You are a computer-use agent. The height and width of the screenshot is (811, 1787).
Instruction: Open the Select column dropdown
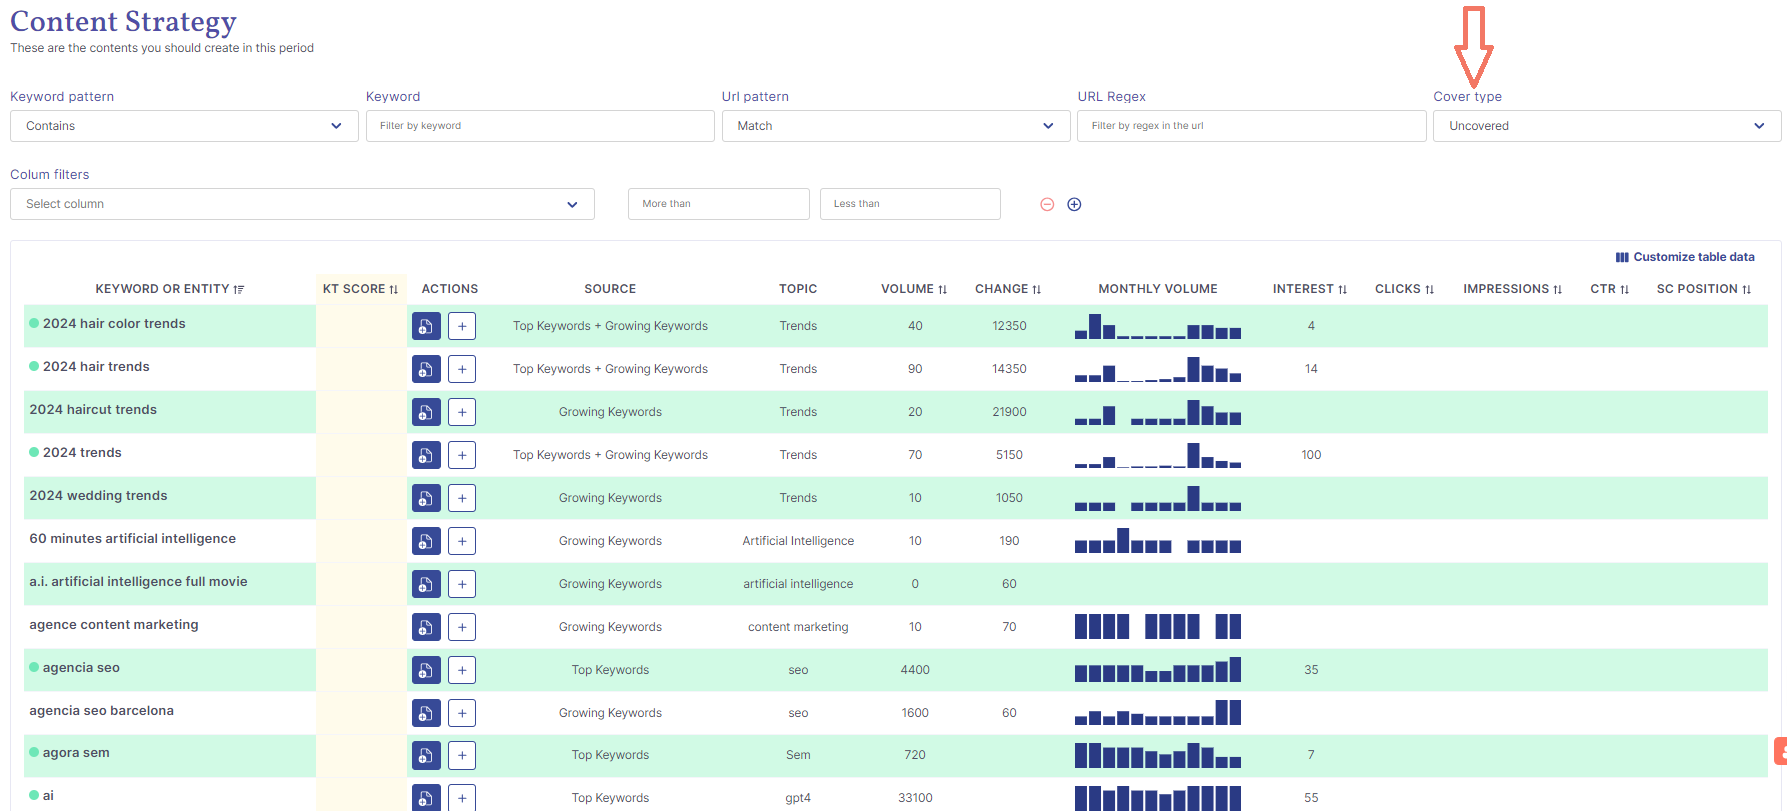(x=302, y=204)
